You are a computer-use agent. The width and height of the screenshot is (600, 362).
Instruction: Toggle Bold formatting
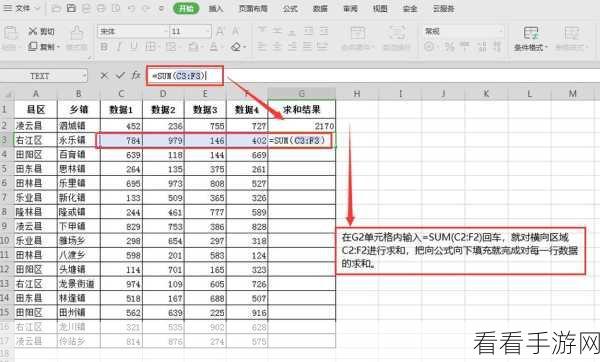pos(104,47)
